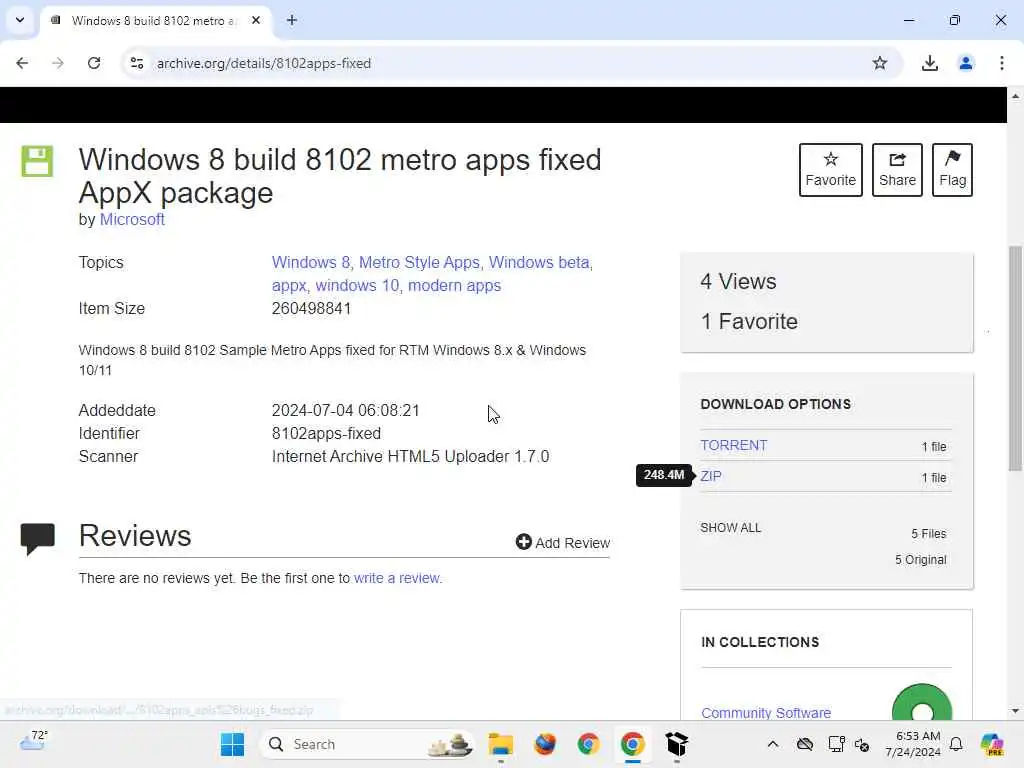Click the cloud sync off tray icon
The width and height of the screenshot is (1024, 768).
[805, 744]
